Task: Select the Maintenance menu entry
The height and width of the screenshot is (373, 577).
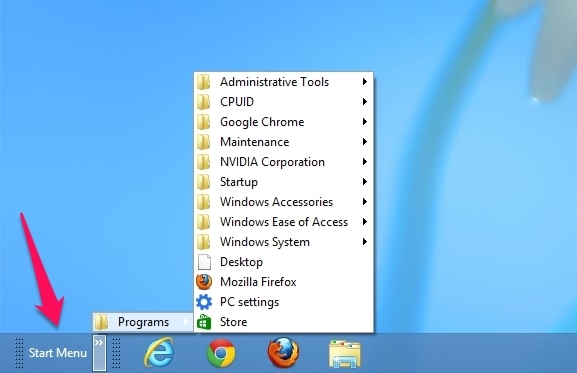Action: click(x=284, y=142)
